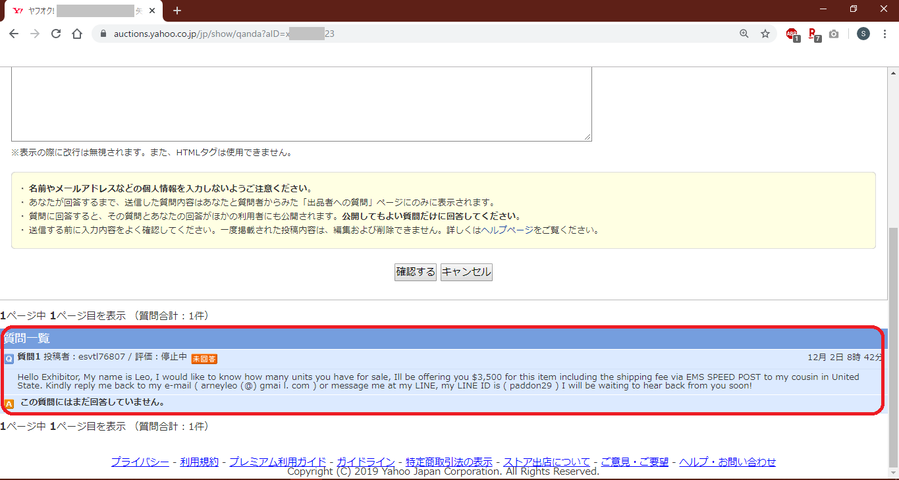Open the 利用規約 footer link
This screenshot has width=899, height=480.
(199, 462)
